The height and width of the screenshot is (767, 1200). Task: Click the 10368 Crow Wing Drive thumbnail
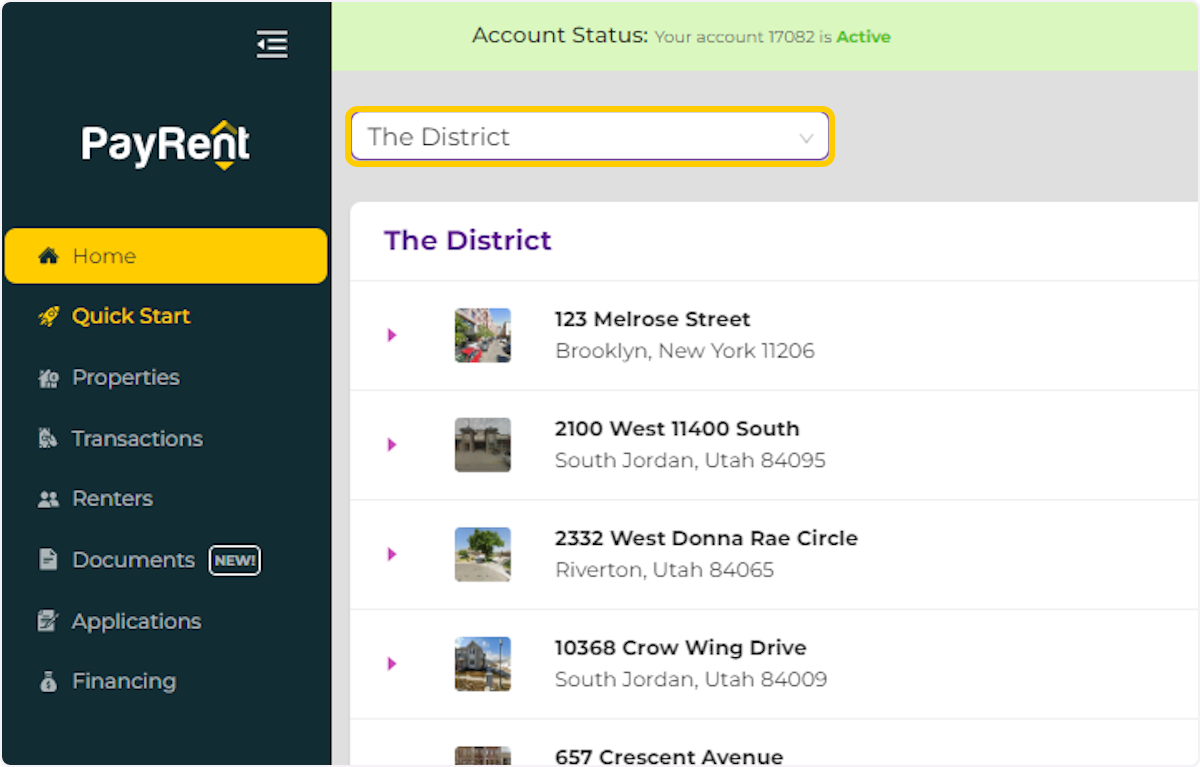[x=483, y=663]
